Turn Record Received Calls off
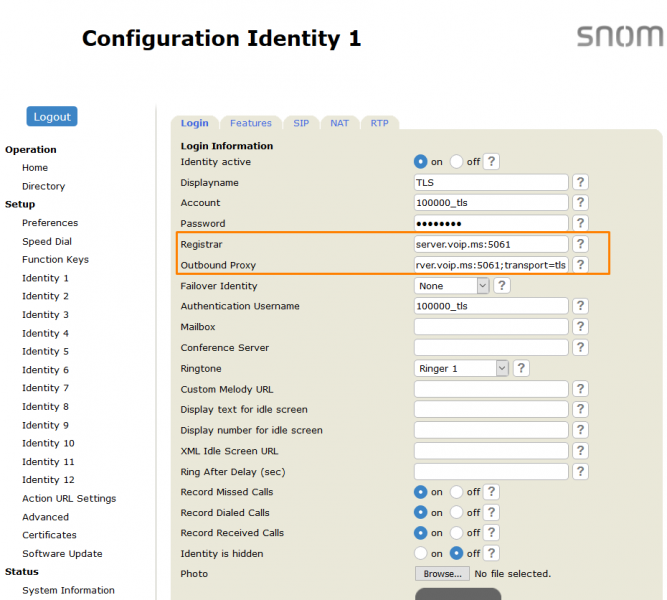667x600 pixels. tap(456, 533)
